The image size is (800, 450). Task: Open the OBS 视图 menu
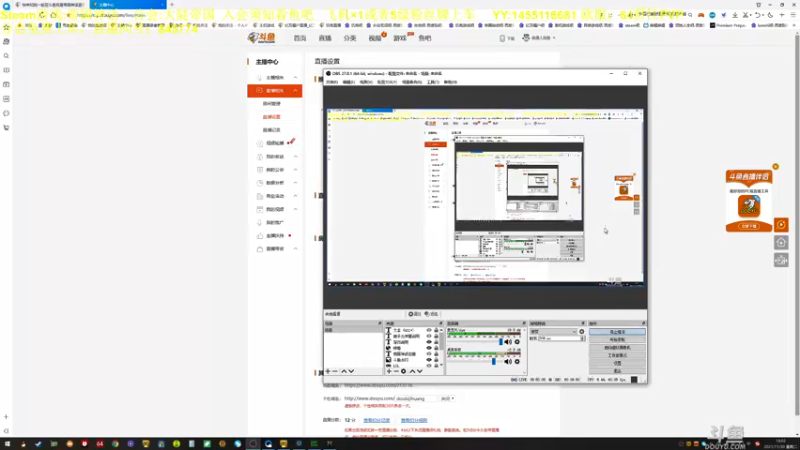pyautogui.click(x=366, y=82)
